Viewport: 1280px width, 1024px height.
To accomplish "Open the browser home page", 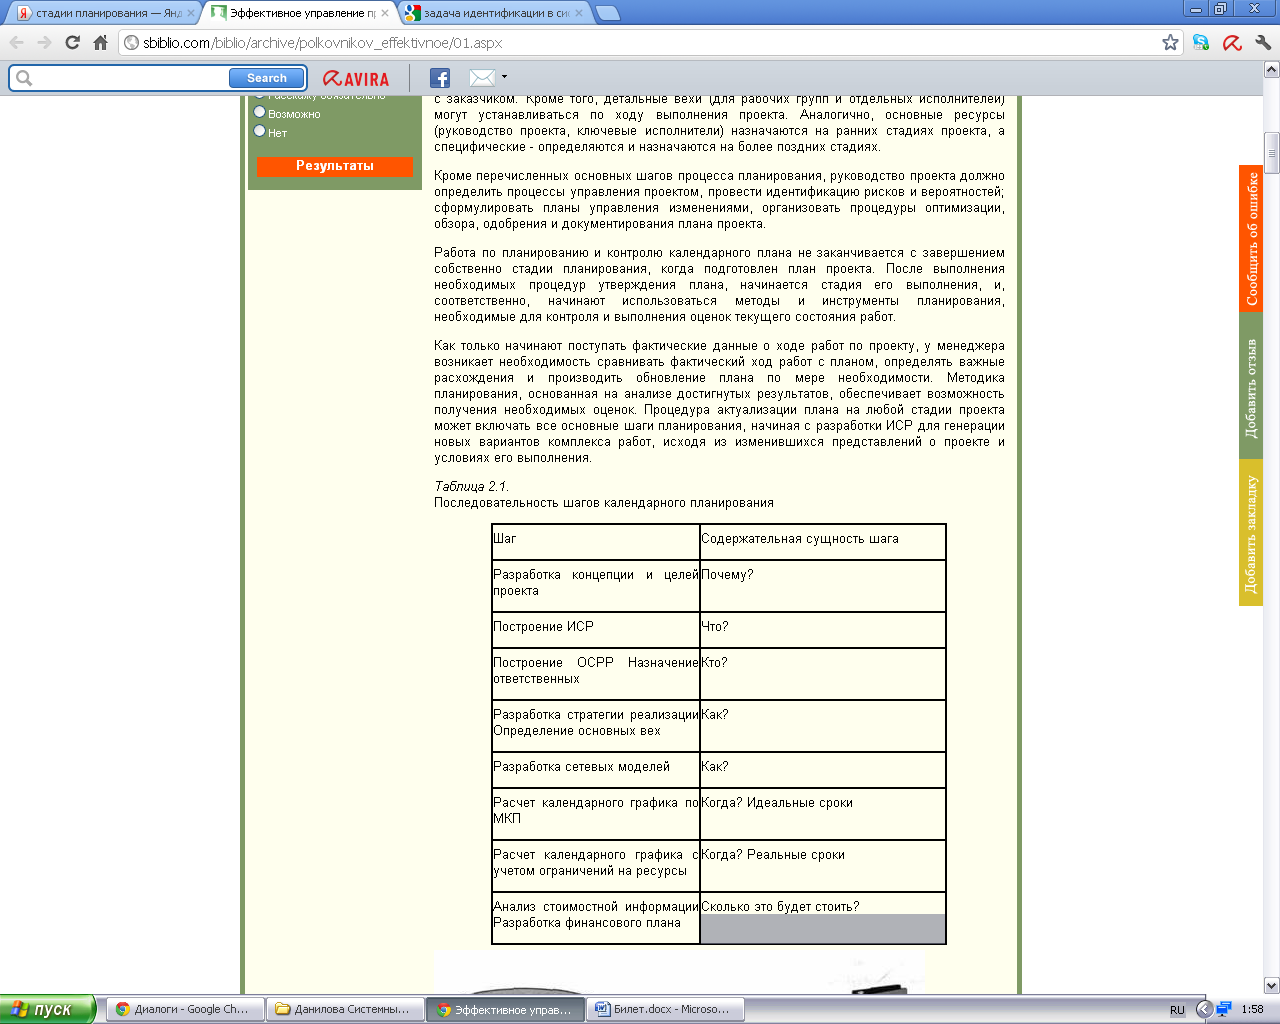I will (100, 43).
